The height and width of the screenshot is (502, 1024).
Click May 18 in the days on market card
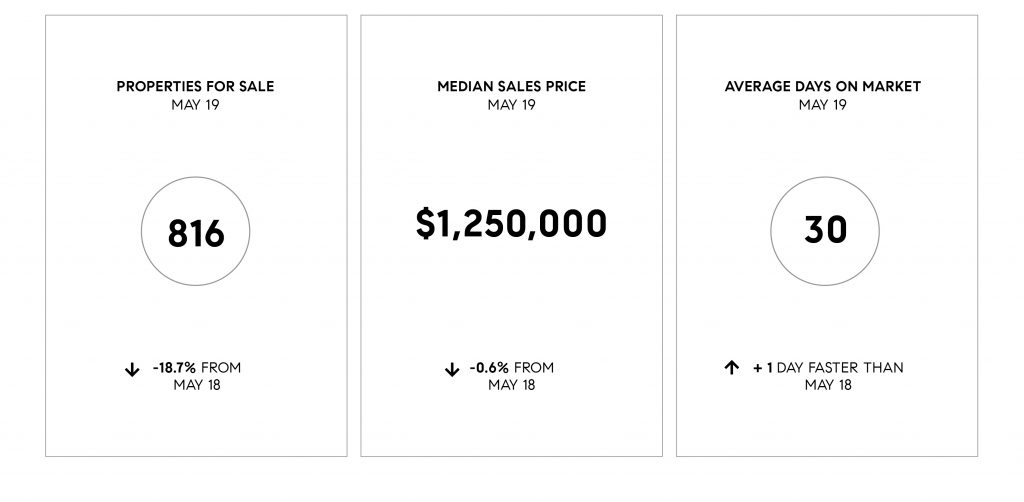(828, 385)
